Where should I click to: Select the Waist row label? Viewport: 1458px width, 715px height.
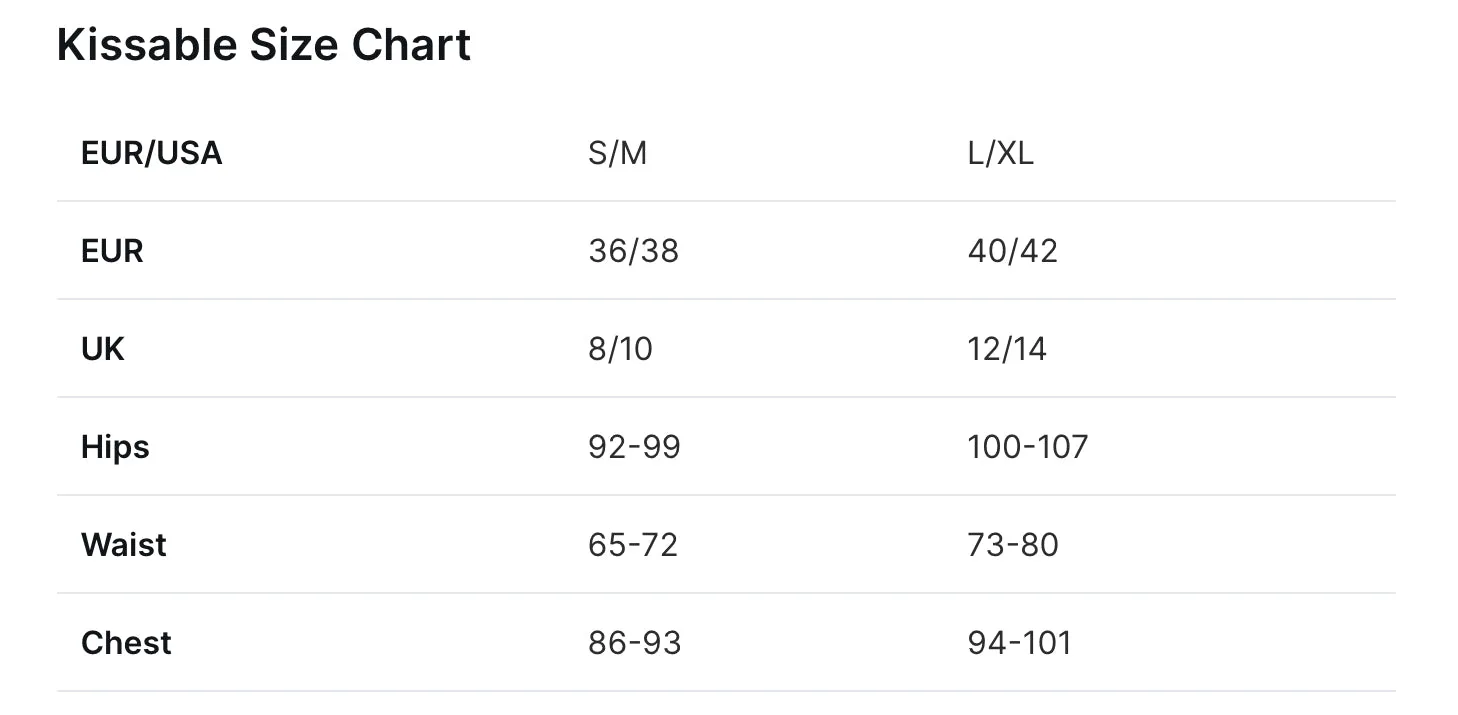[124, 545]
